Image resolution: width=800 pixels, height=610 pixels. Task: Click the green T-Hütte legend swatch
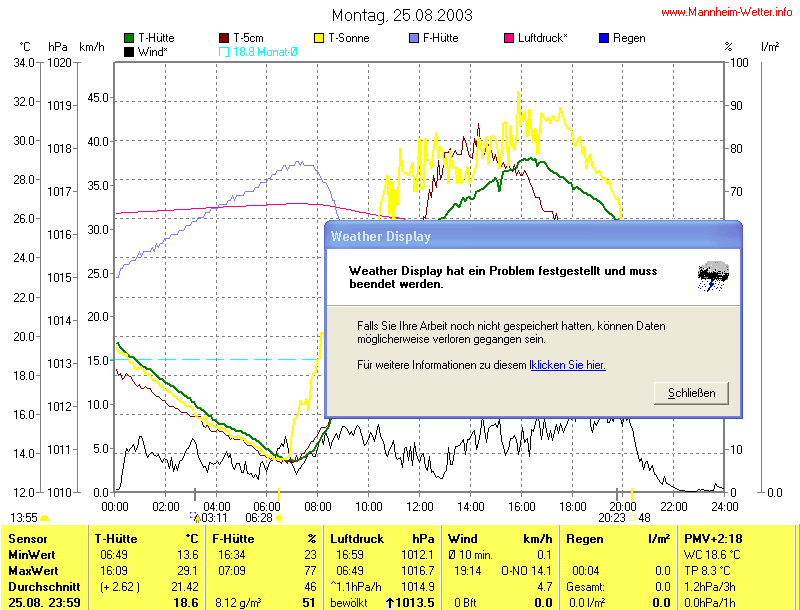click(x=129, y=38)
